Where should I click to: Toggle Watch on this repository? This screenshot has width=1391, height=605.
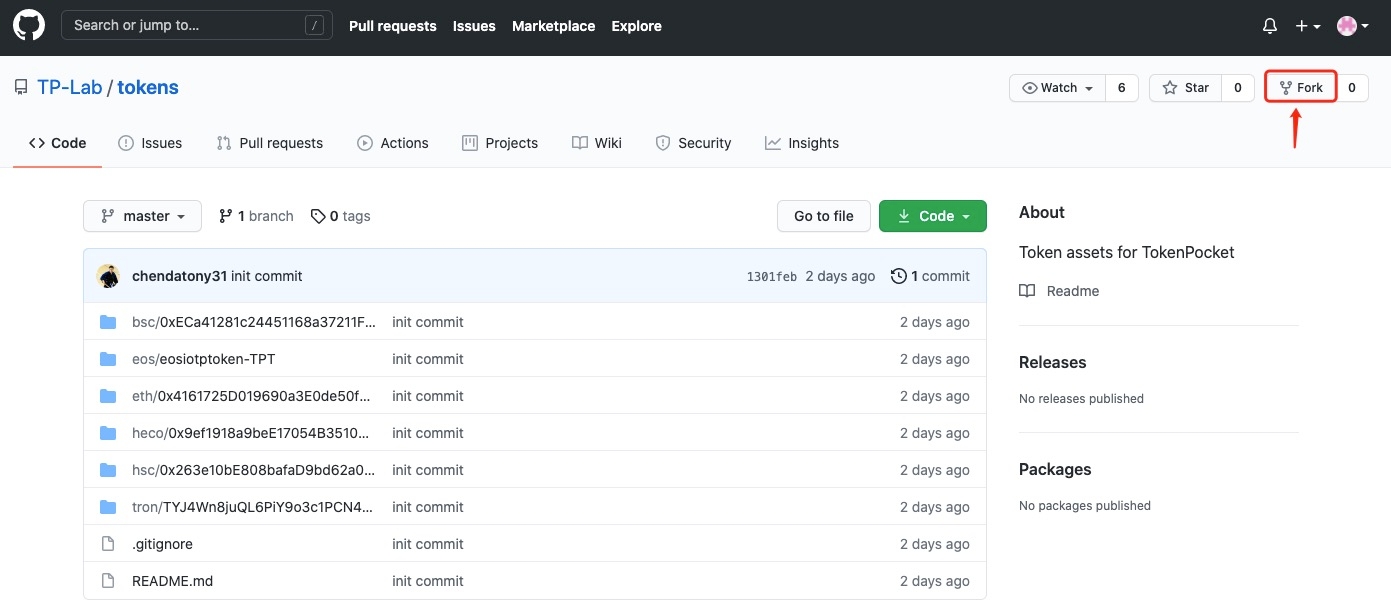[1057, 88]
